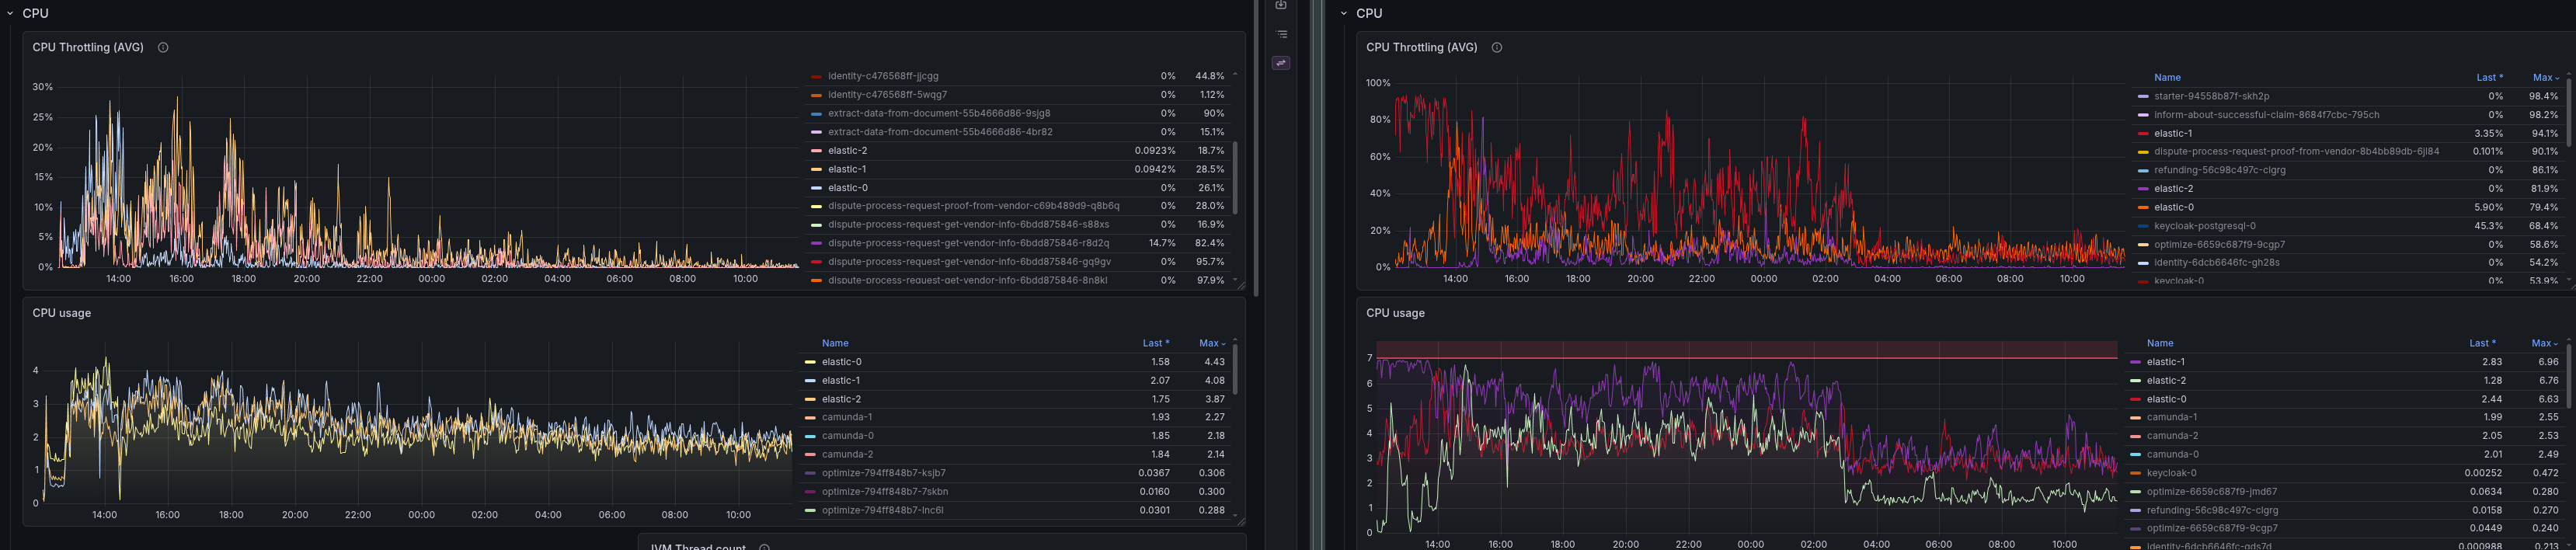The image size is (2576, 550).
Task: Click color swatch of elastic-0 with max 4.43
Action: [810, 362]
